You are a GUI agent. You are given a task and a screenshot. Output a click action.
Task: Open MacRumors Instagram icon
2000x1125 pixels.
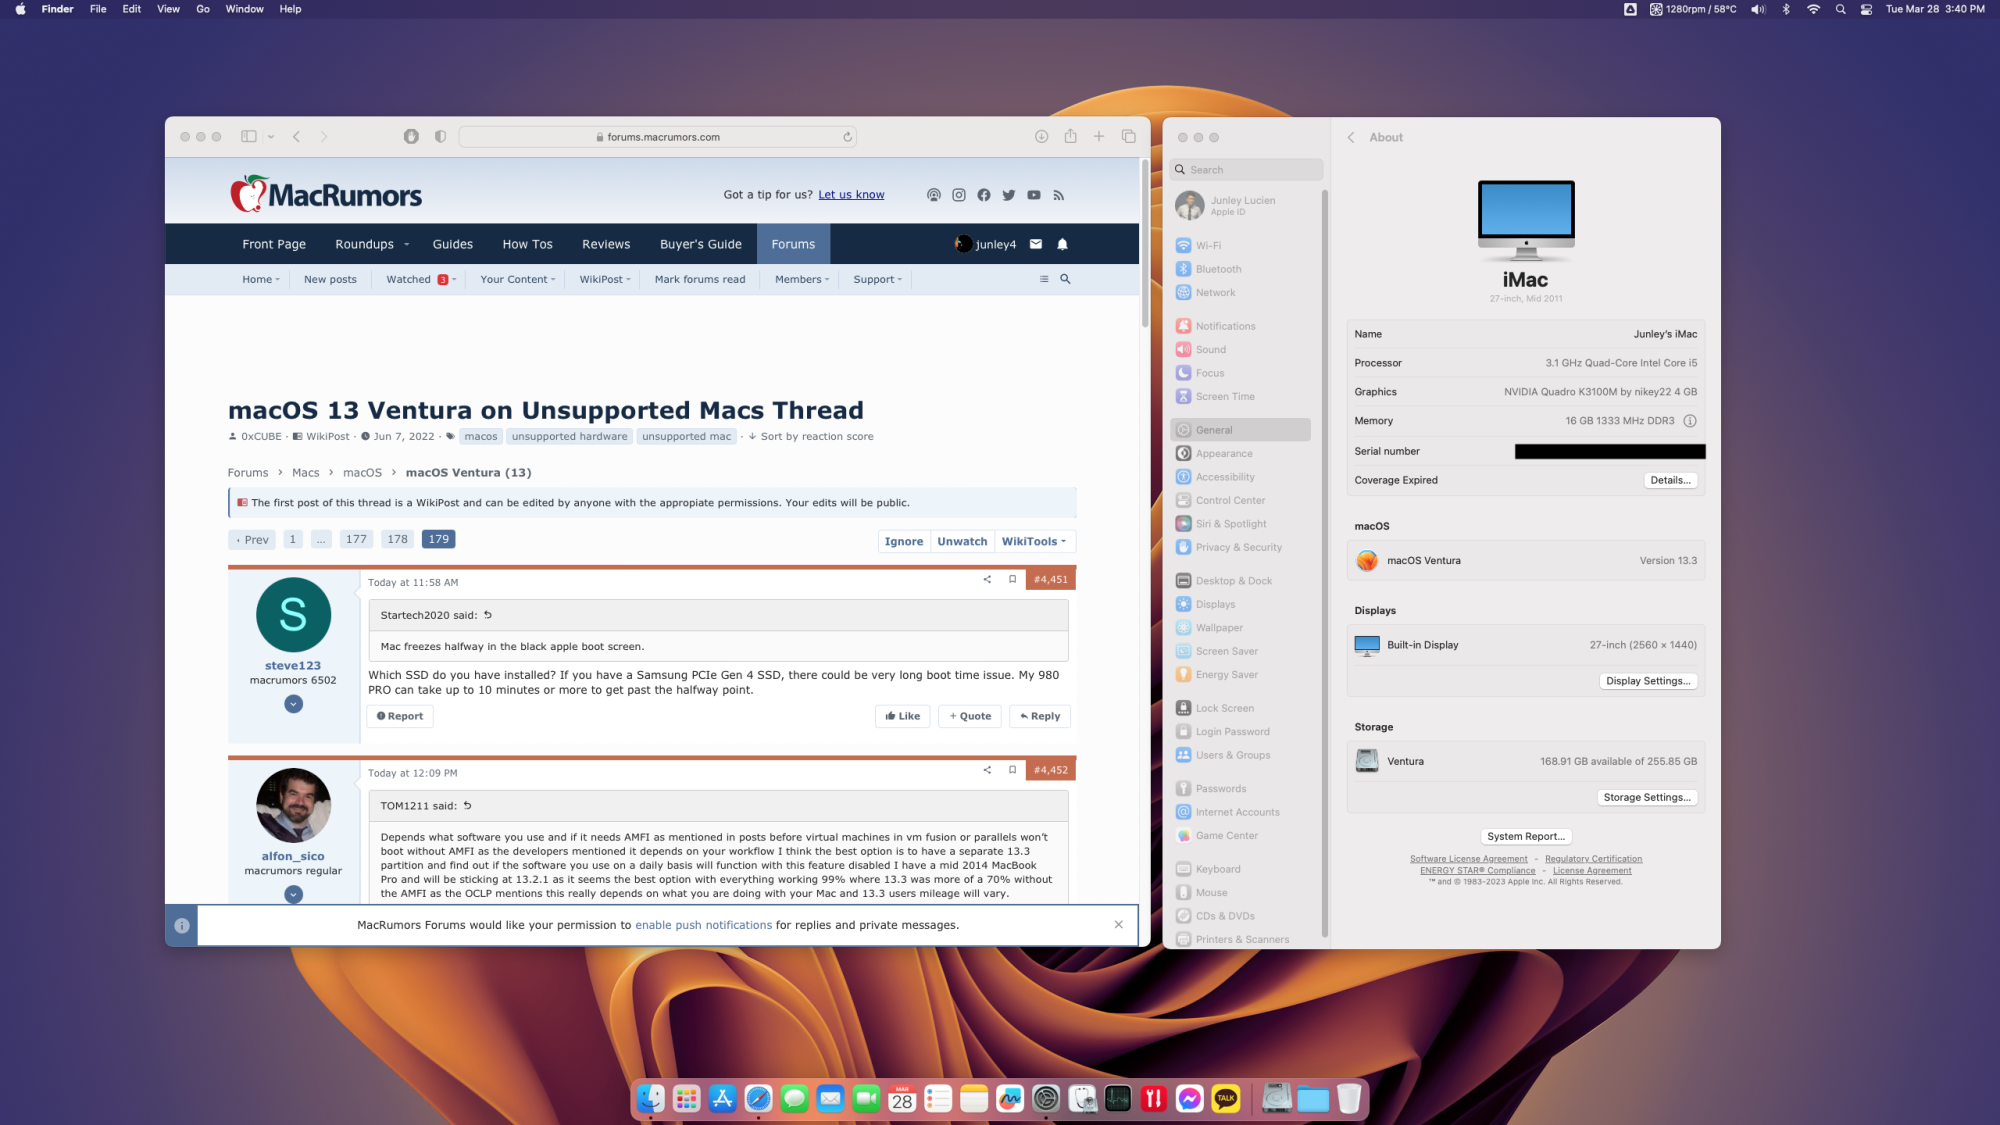click(958, 195)
